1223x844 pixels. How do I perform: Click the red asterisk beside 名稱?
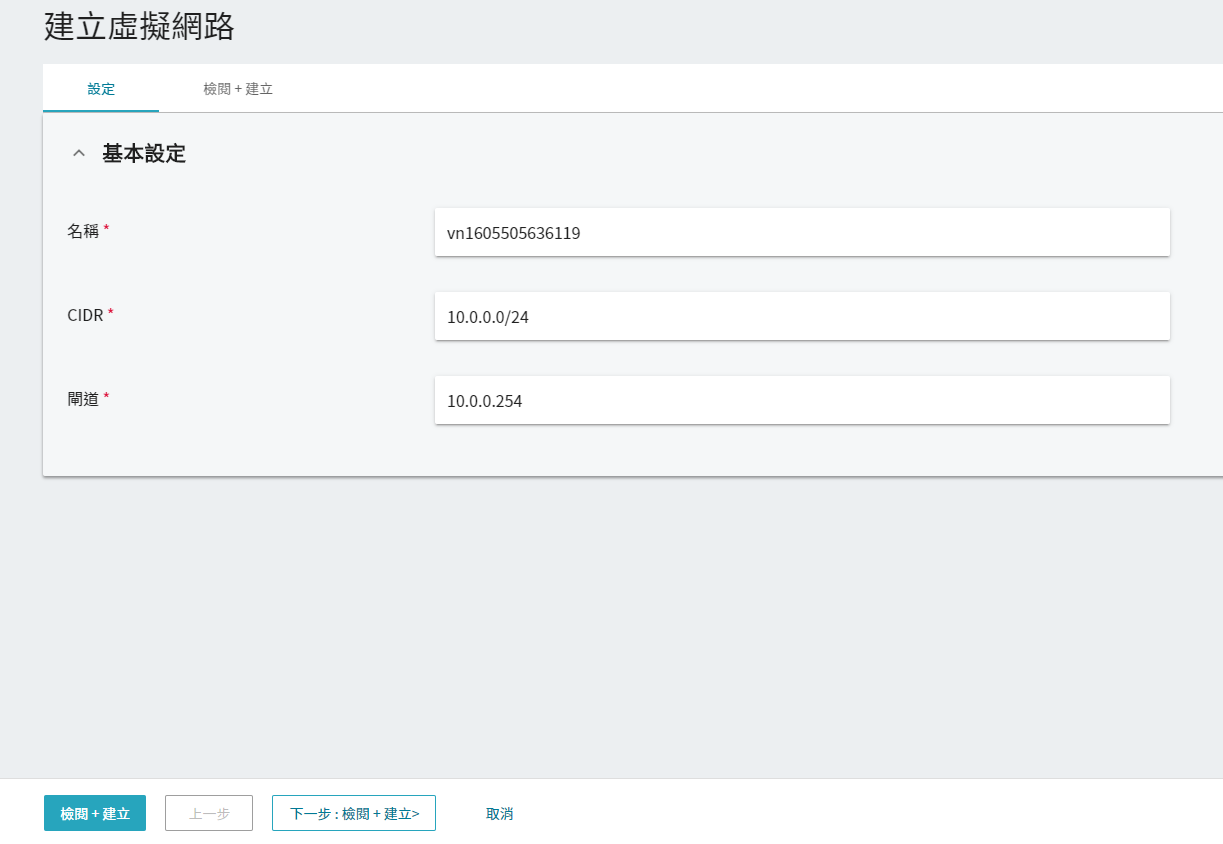pyautogui.click(x=106, y=229)
